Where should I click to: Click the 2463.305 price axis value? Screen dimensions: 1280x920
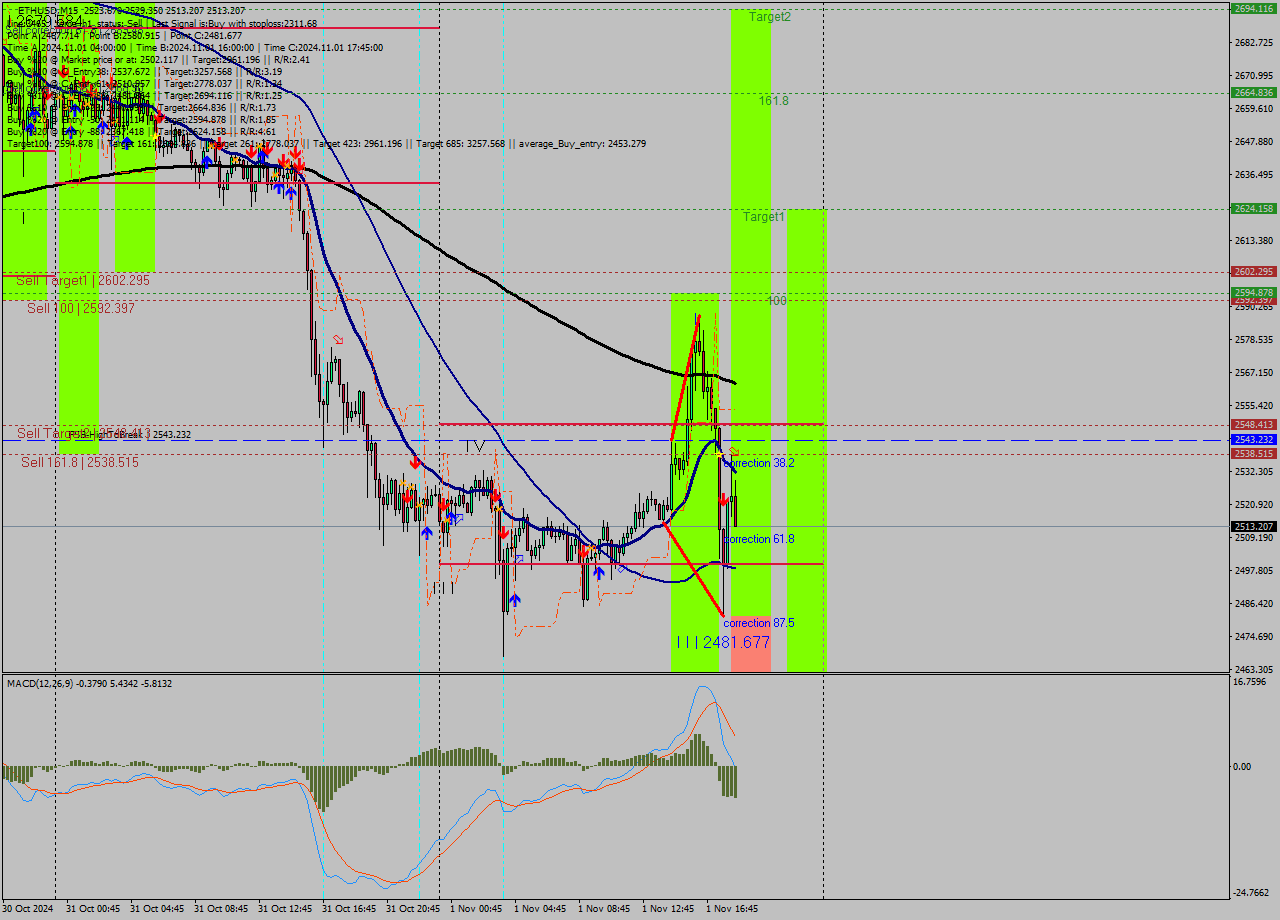tap(1254, 670)
